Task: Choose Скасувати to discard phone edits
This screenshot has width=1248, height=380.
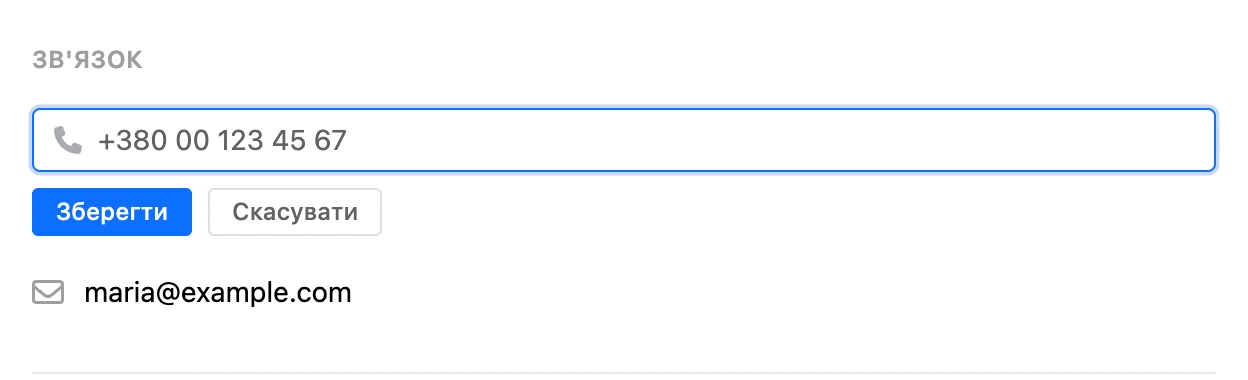Action: coord(295,212)
